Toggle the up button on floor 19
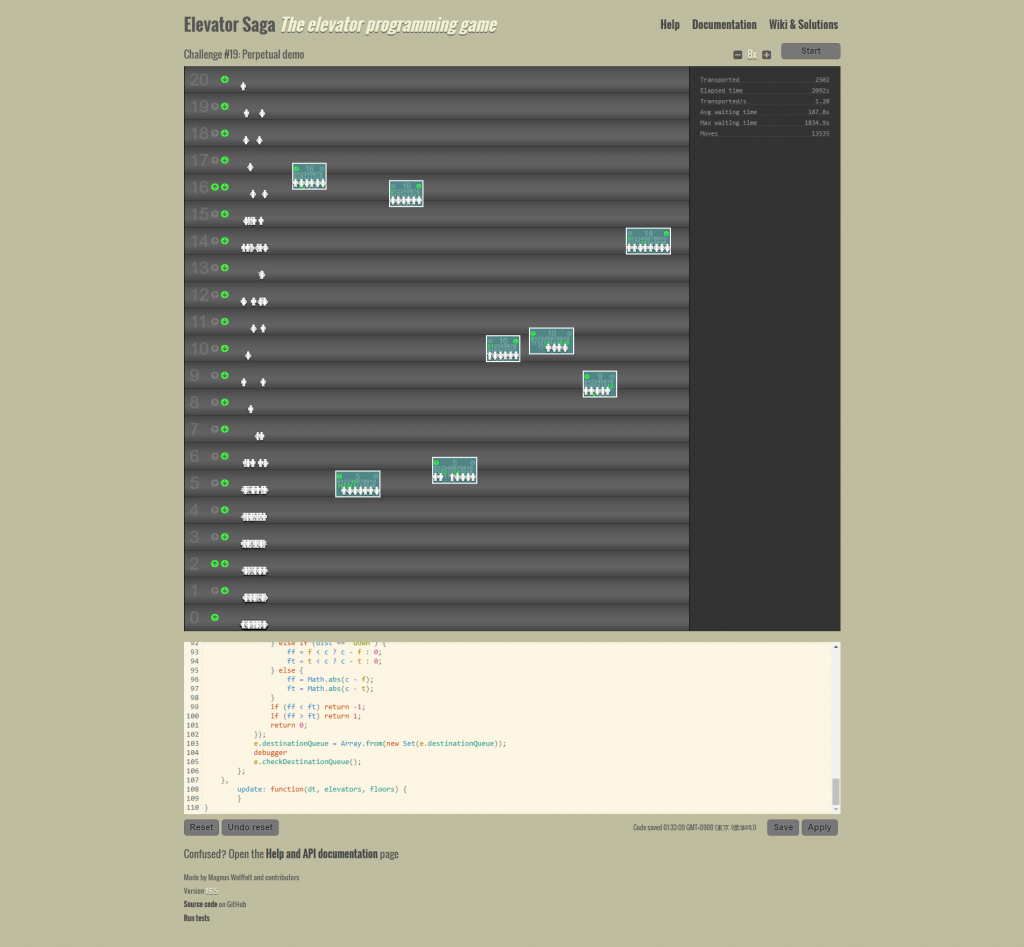 215,106
